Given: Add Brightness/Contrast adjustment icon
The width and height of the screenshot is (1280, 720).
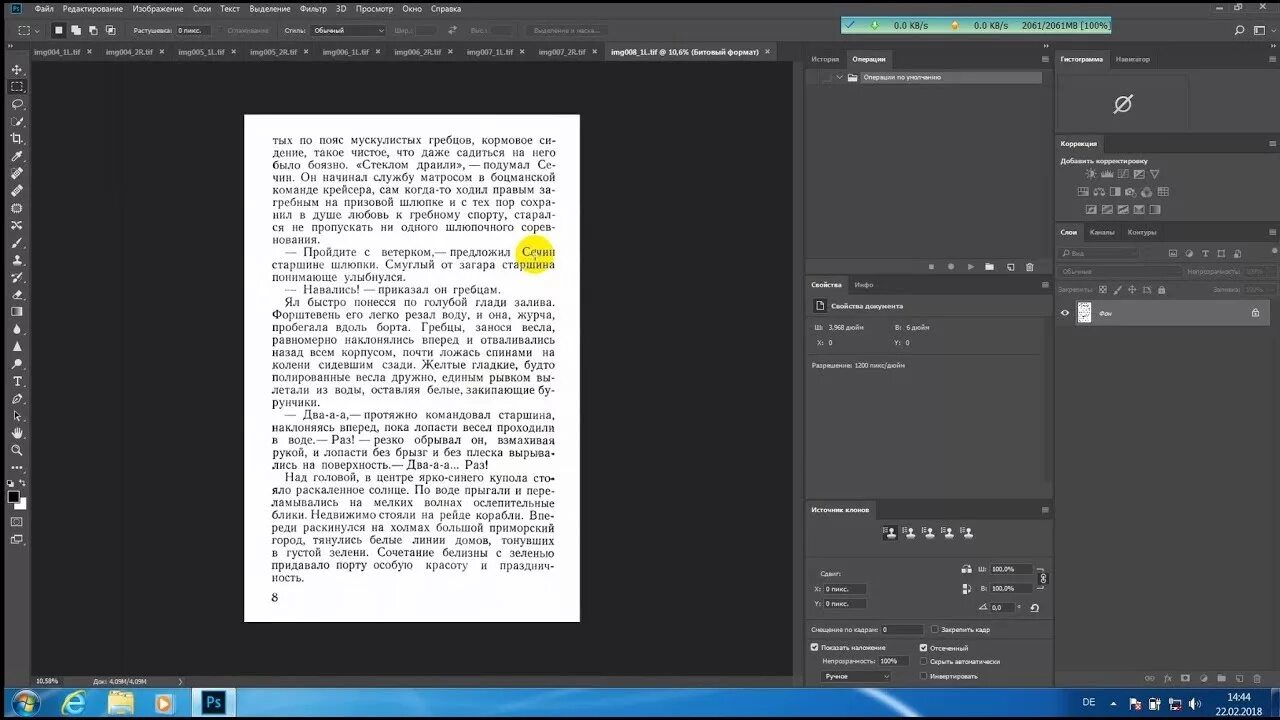Looking at the screenshot, I should click(1090, 175).
